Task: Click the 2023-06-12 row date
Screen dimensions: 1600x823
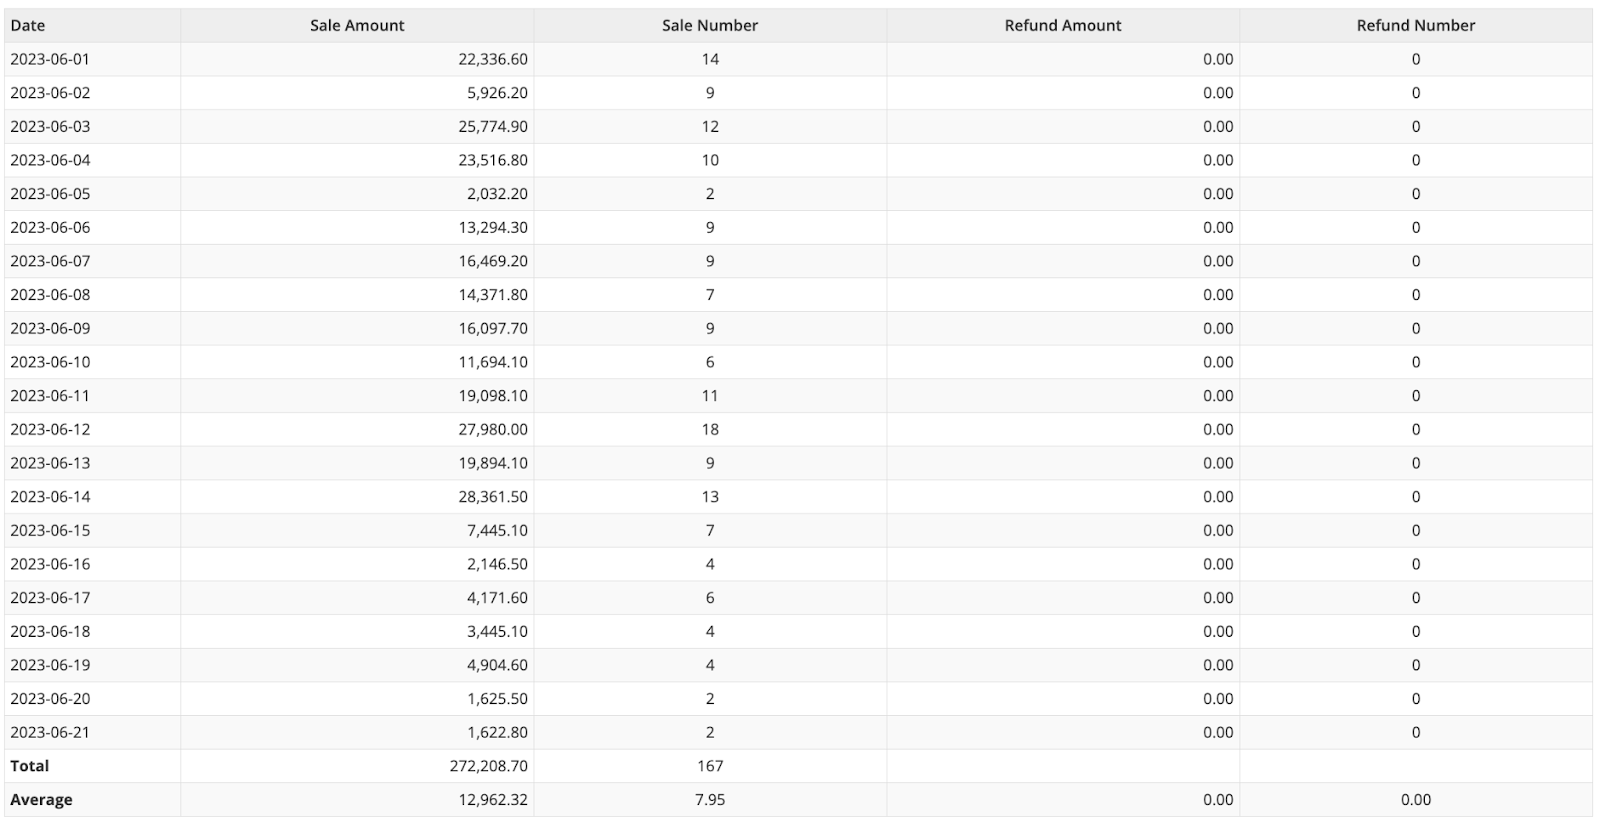Action: [x=50, y=429]
